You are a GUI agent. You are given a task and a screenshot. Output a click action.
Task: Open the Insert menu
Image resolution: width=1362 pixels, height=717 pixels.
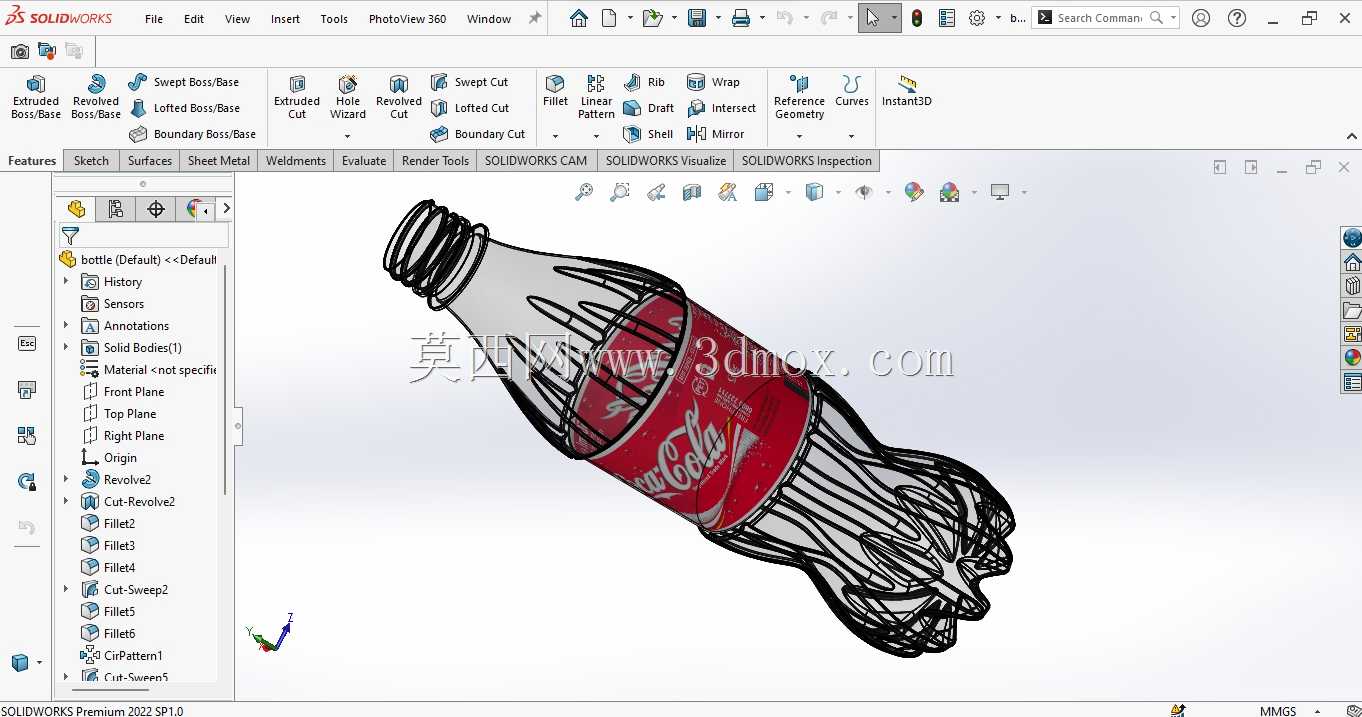285,18
